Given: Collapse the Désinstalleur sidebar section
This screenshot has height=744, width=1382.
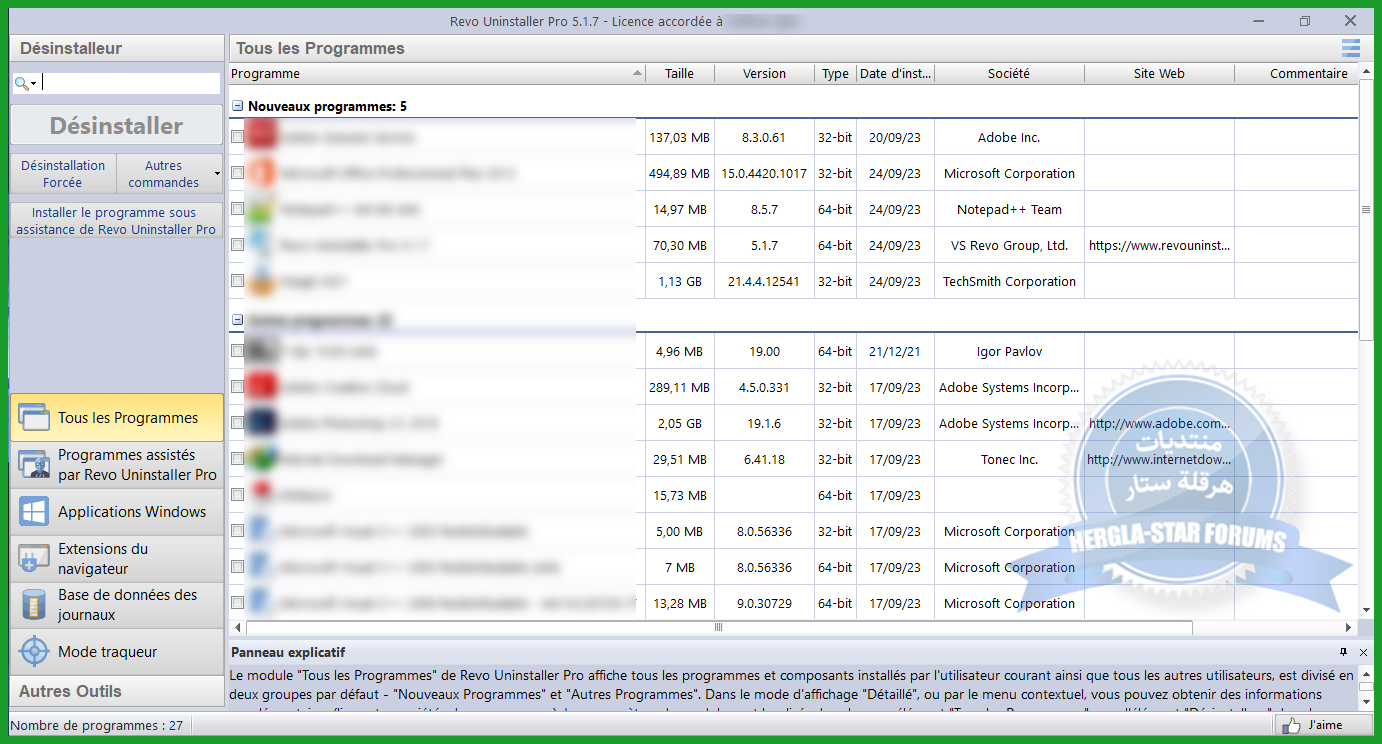Looking at the screenshot, I should click(117, 48).
